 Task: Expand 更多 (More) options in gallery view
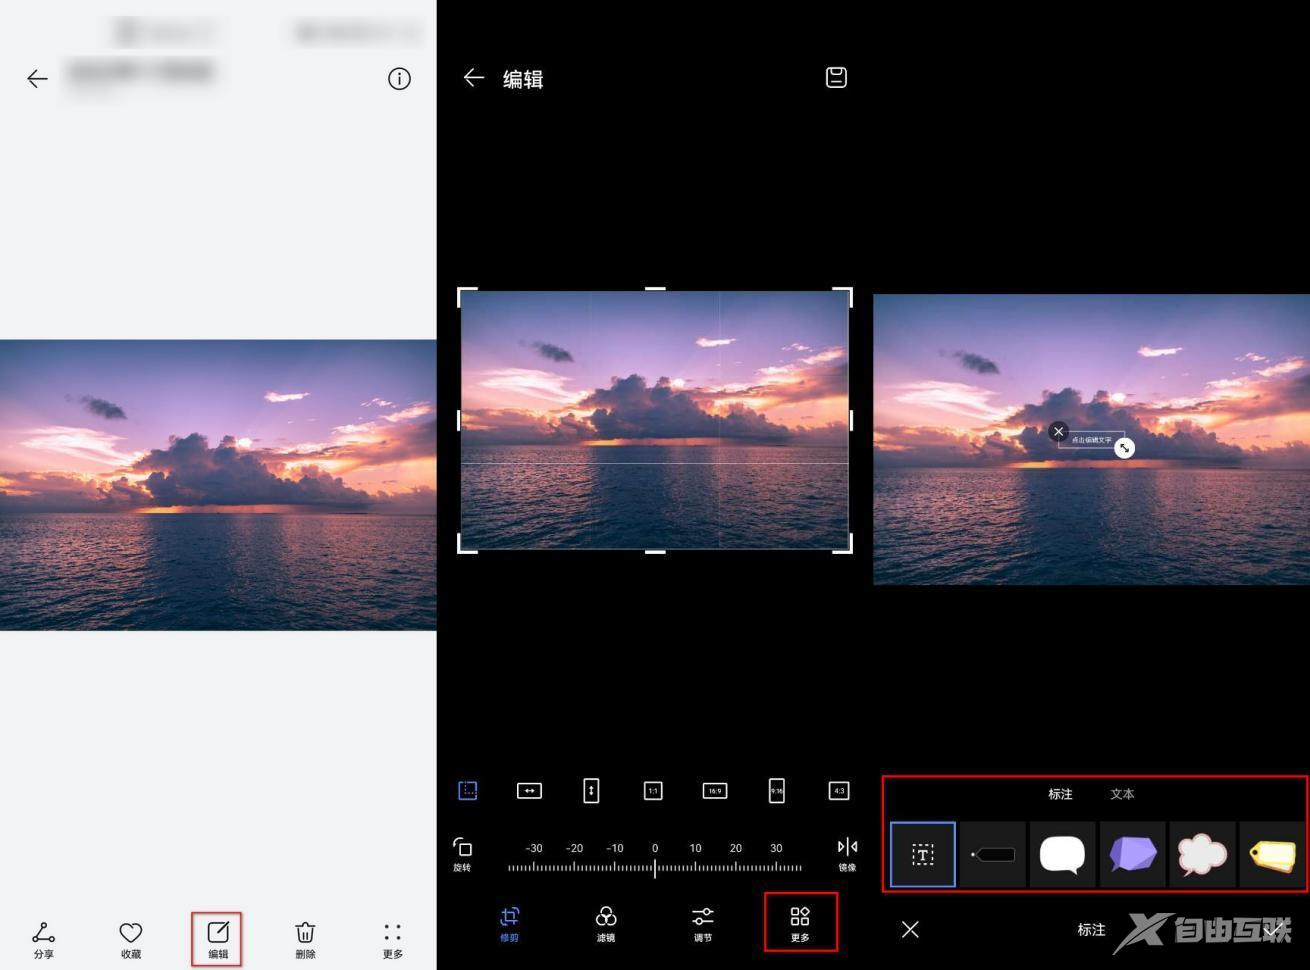click(392, 938)
